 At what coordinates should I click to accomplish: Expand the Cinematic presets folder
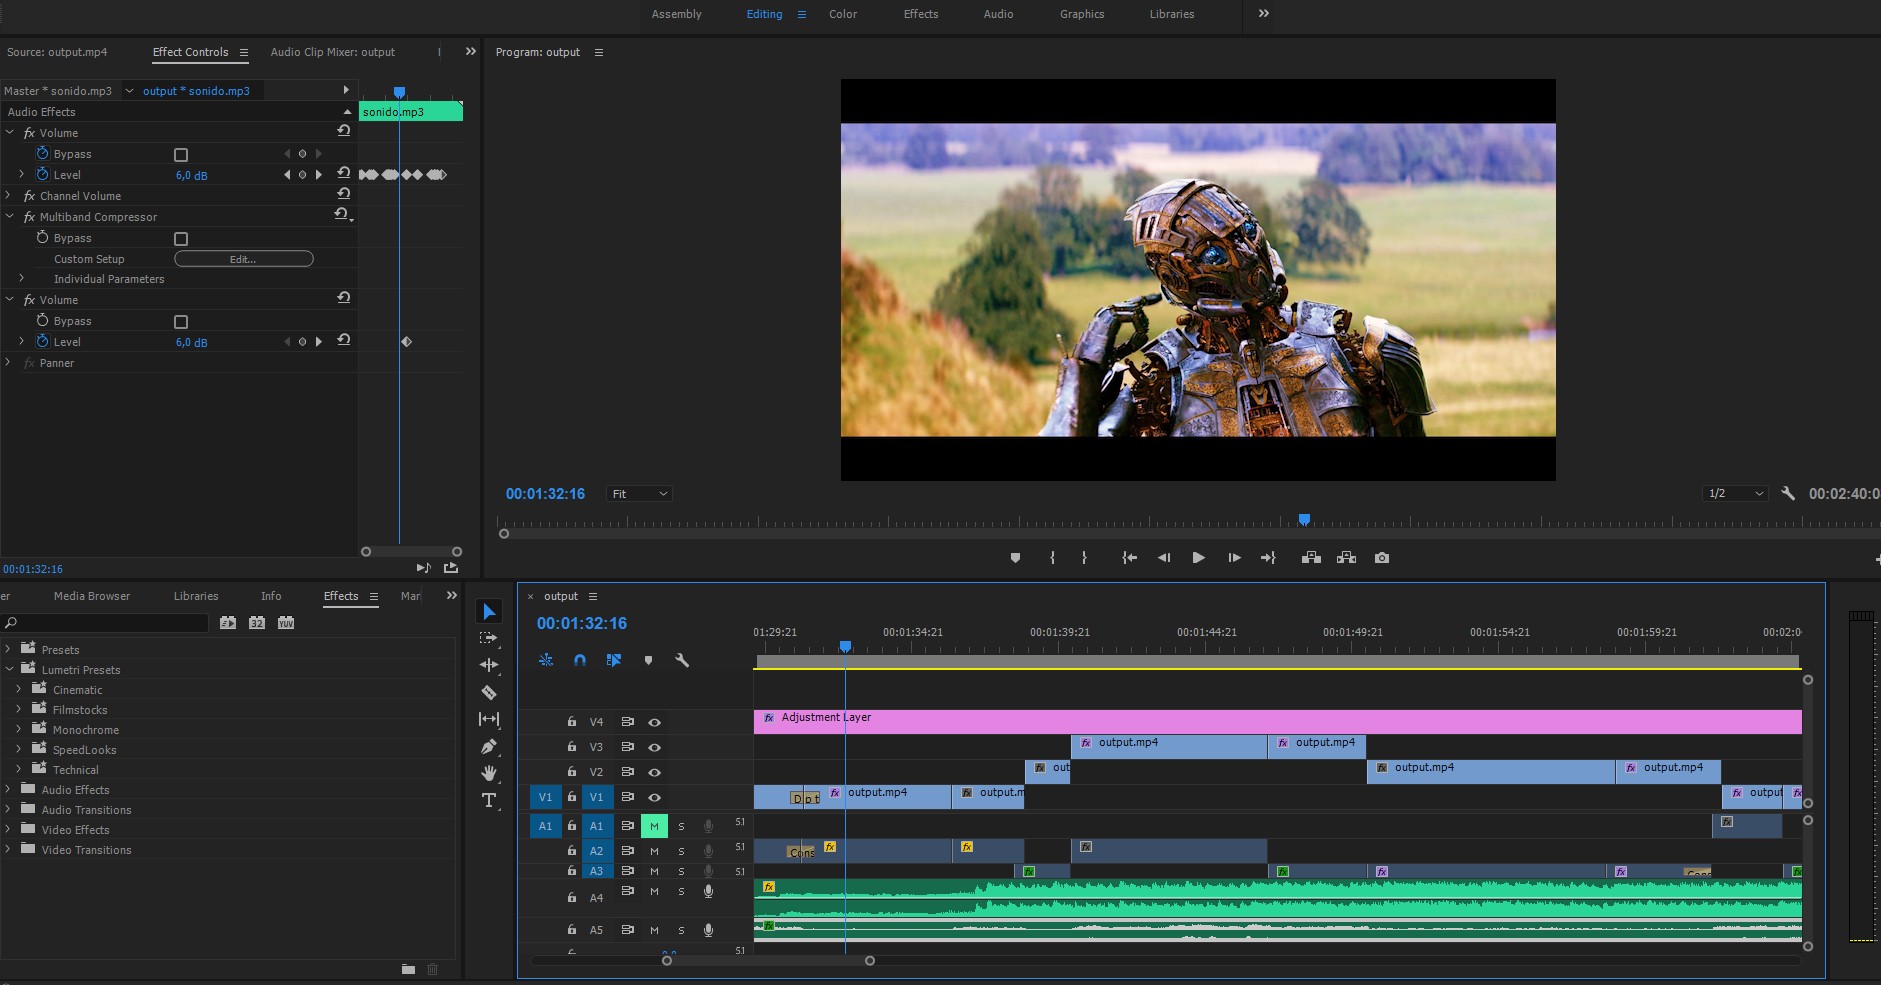(x=18, y=689)
